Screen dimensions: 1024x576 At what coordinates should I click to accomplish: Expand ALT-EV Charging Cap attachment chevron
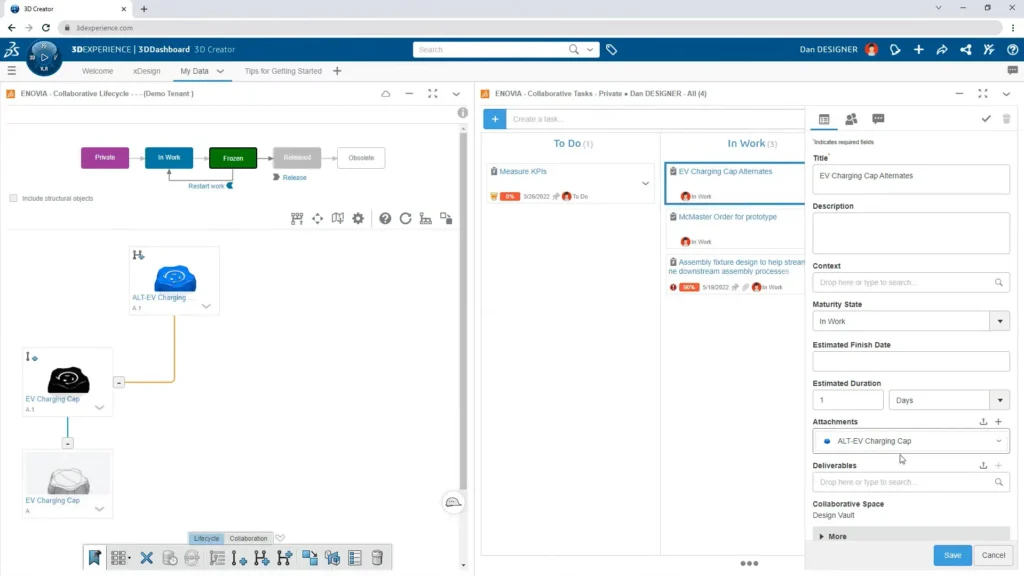tap(999, 441)
